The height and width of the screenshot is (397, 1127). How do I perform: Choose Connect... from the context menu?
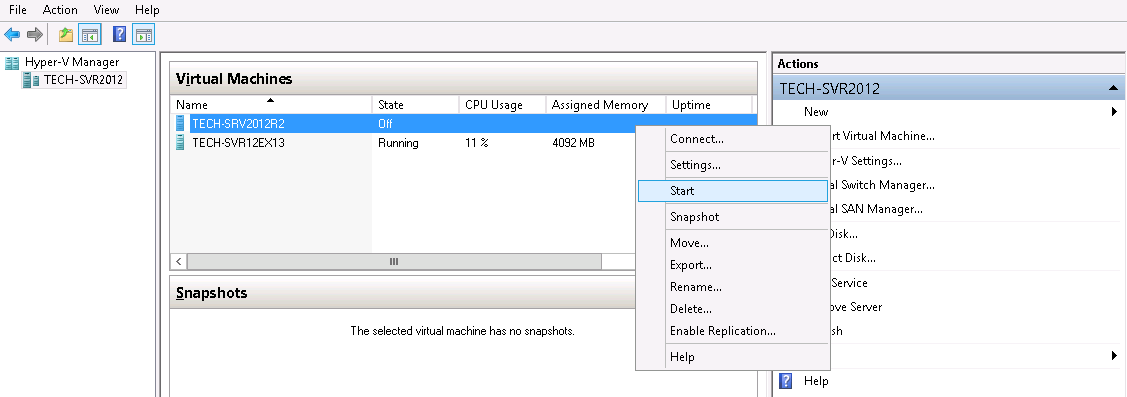pos(732,139)
